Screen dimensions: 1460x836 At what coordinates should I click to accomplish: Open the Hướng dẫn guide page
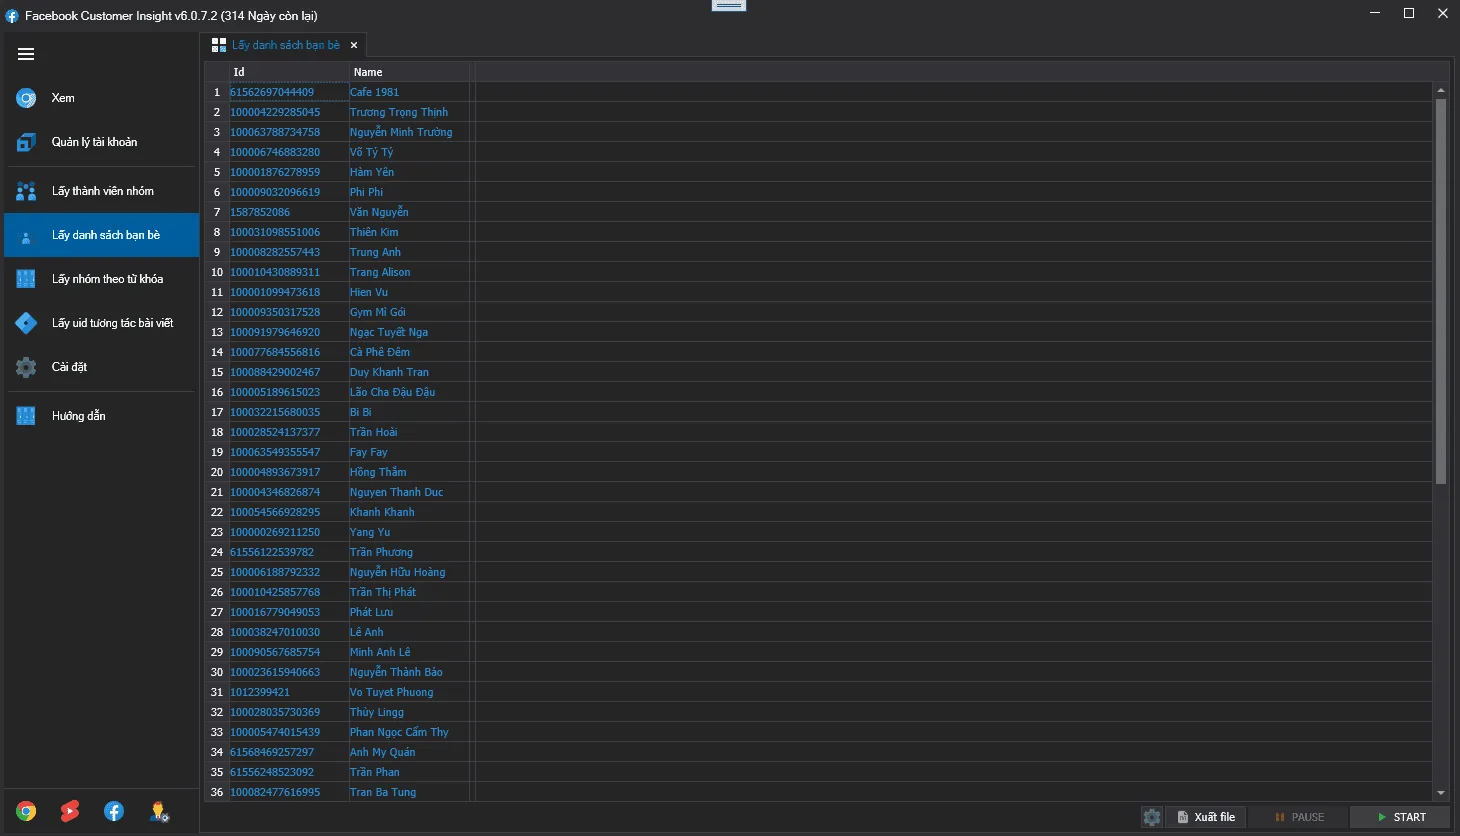coord(78,416)
